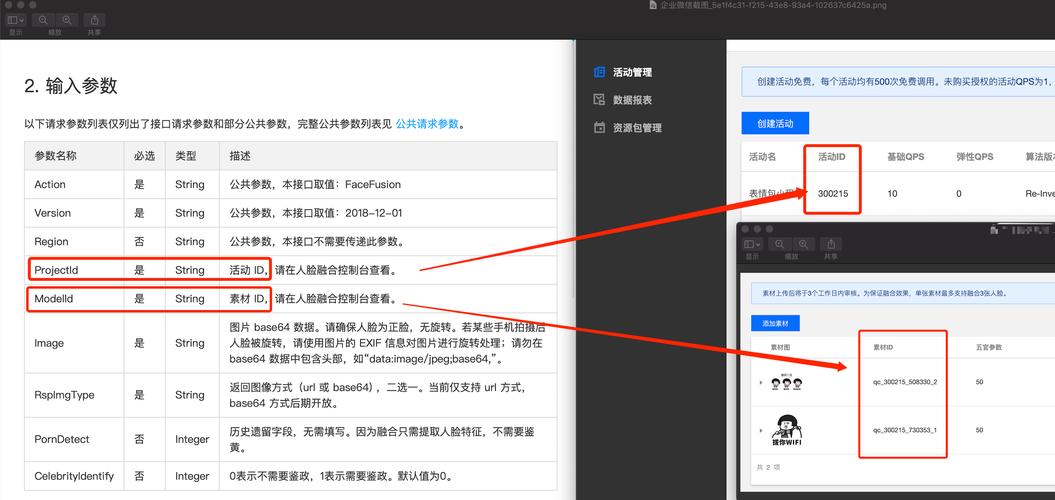Click the 类型 table header
Screen dimensions: 1055x500
pos(192,156)
